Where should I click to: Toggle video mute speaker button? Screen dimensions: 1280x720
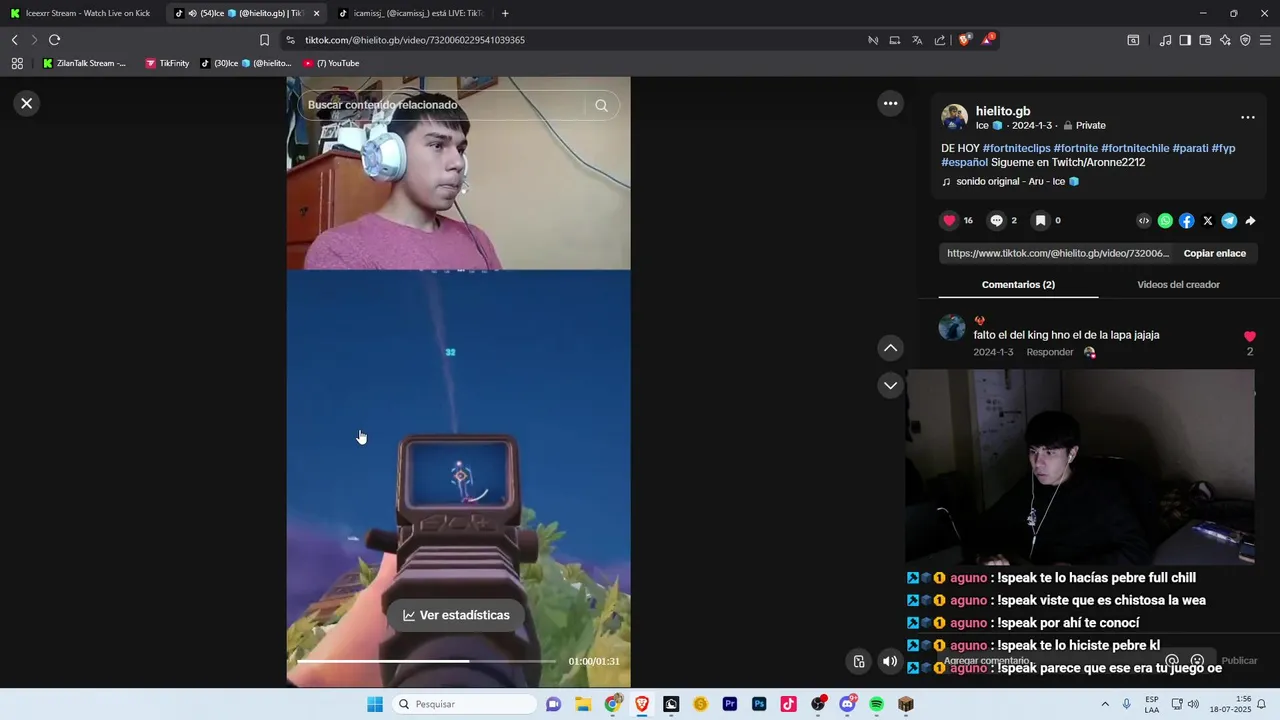889,661
